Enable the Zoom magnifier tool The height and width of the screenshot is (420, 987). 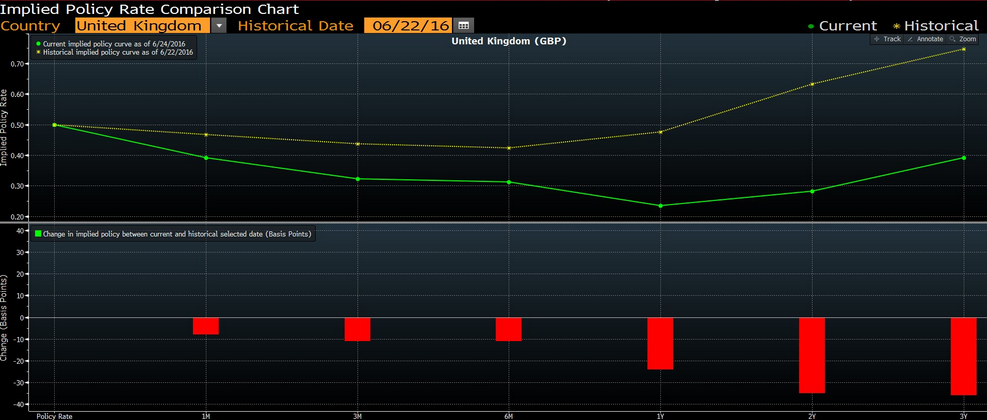click(x=963, y=39)
